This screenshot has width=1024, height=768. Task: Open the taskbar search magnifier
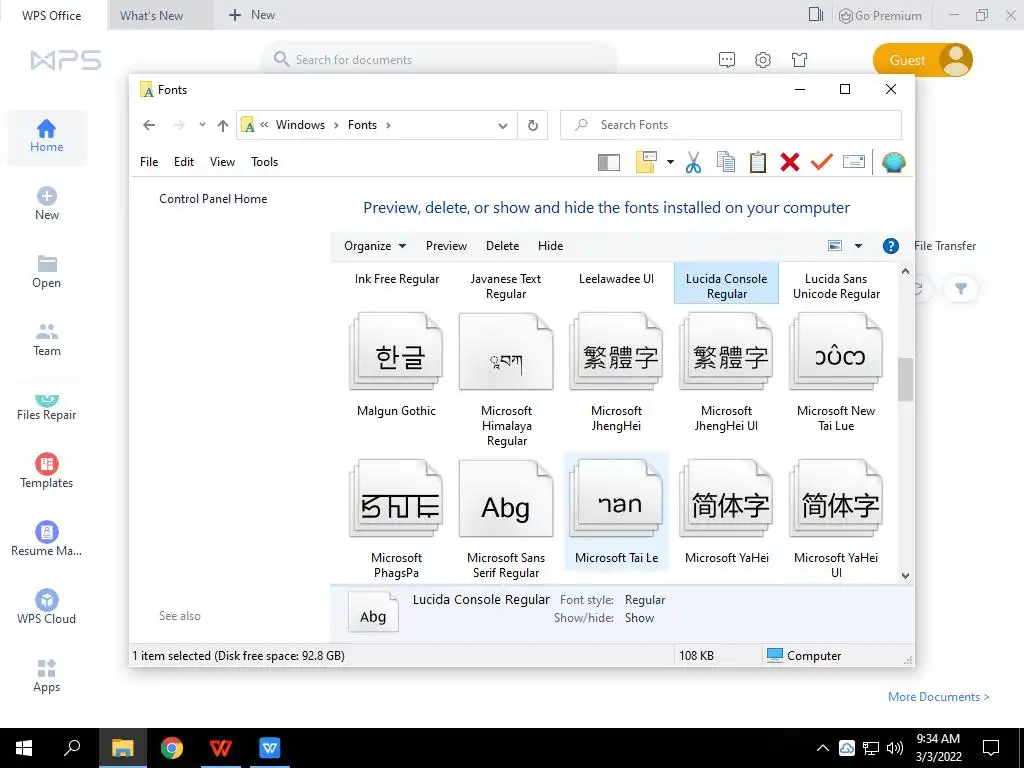click(72, 748)
